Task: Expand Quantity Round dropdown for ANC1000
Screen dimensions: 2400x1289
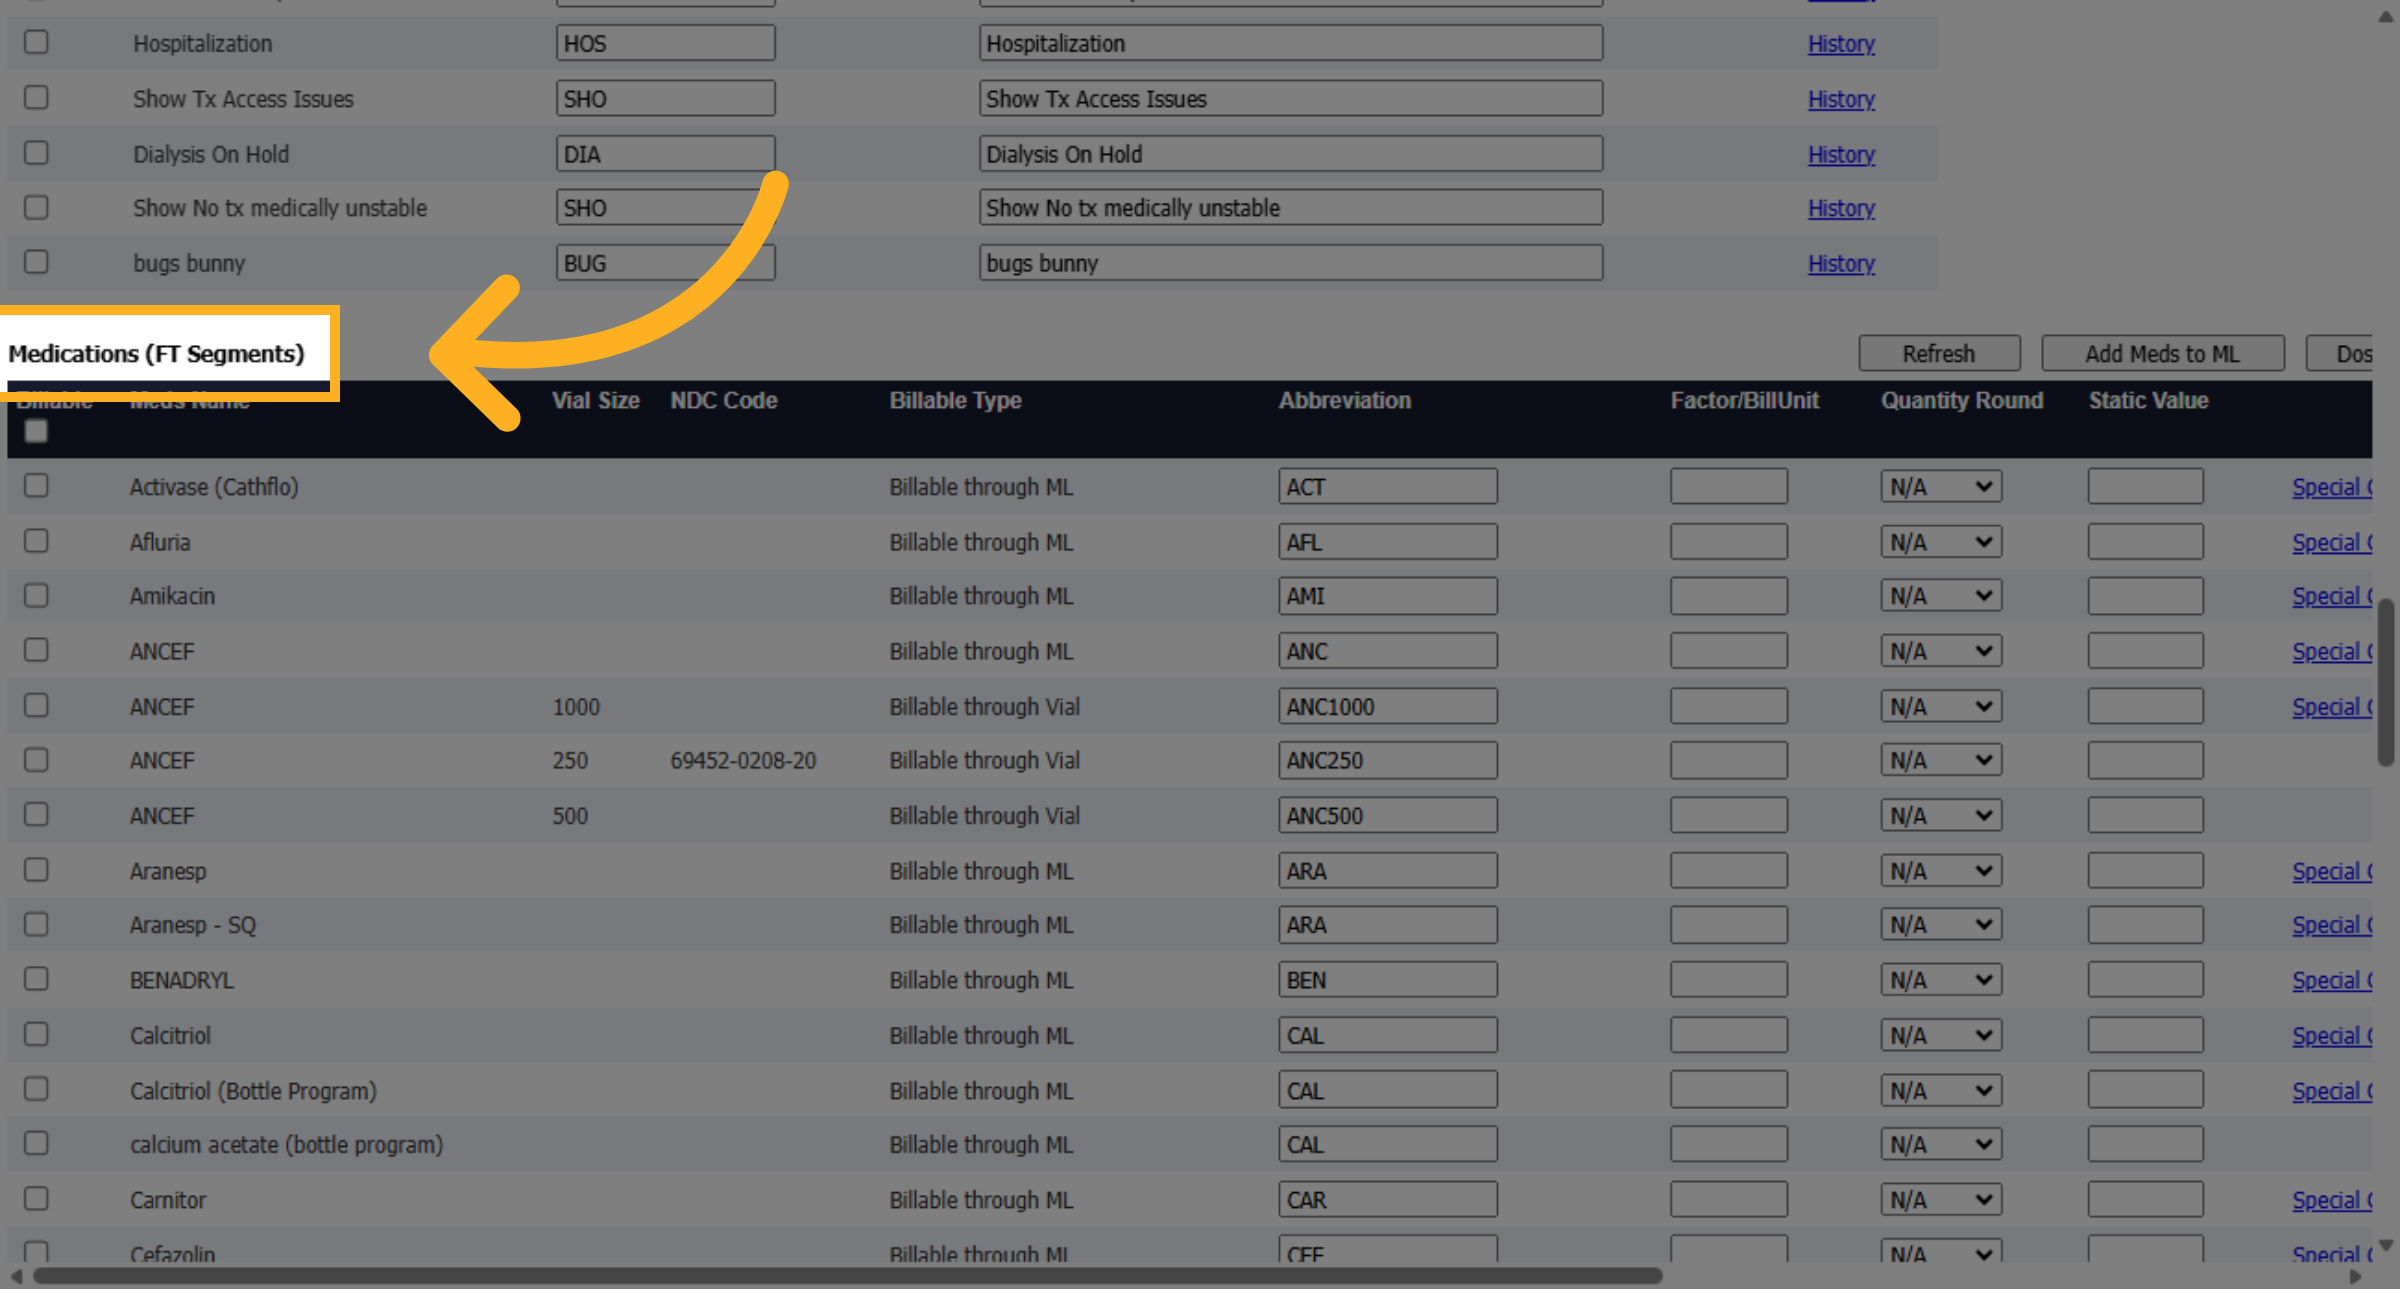Action: (1941, 706)
